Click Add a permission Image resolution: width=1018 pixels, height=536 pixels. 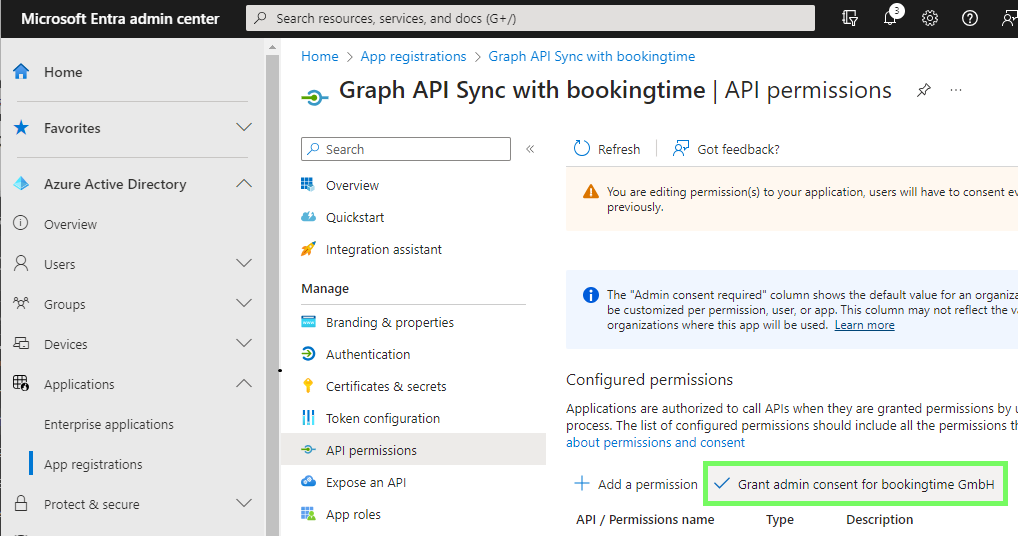[x=636, y=485]
